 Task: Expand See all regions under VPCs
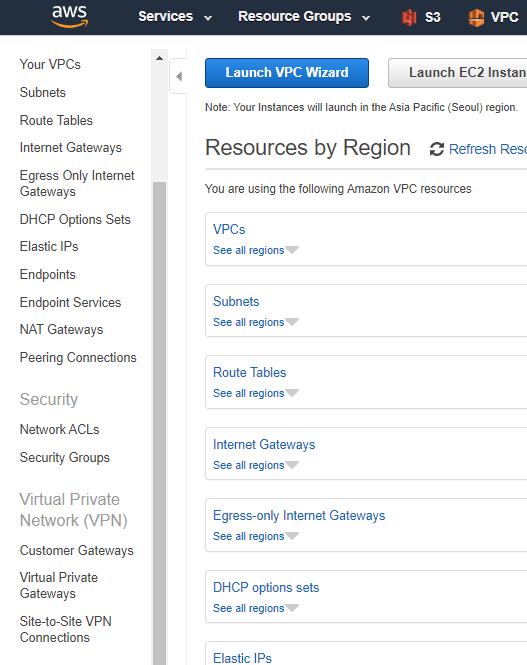[256, 250]
